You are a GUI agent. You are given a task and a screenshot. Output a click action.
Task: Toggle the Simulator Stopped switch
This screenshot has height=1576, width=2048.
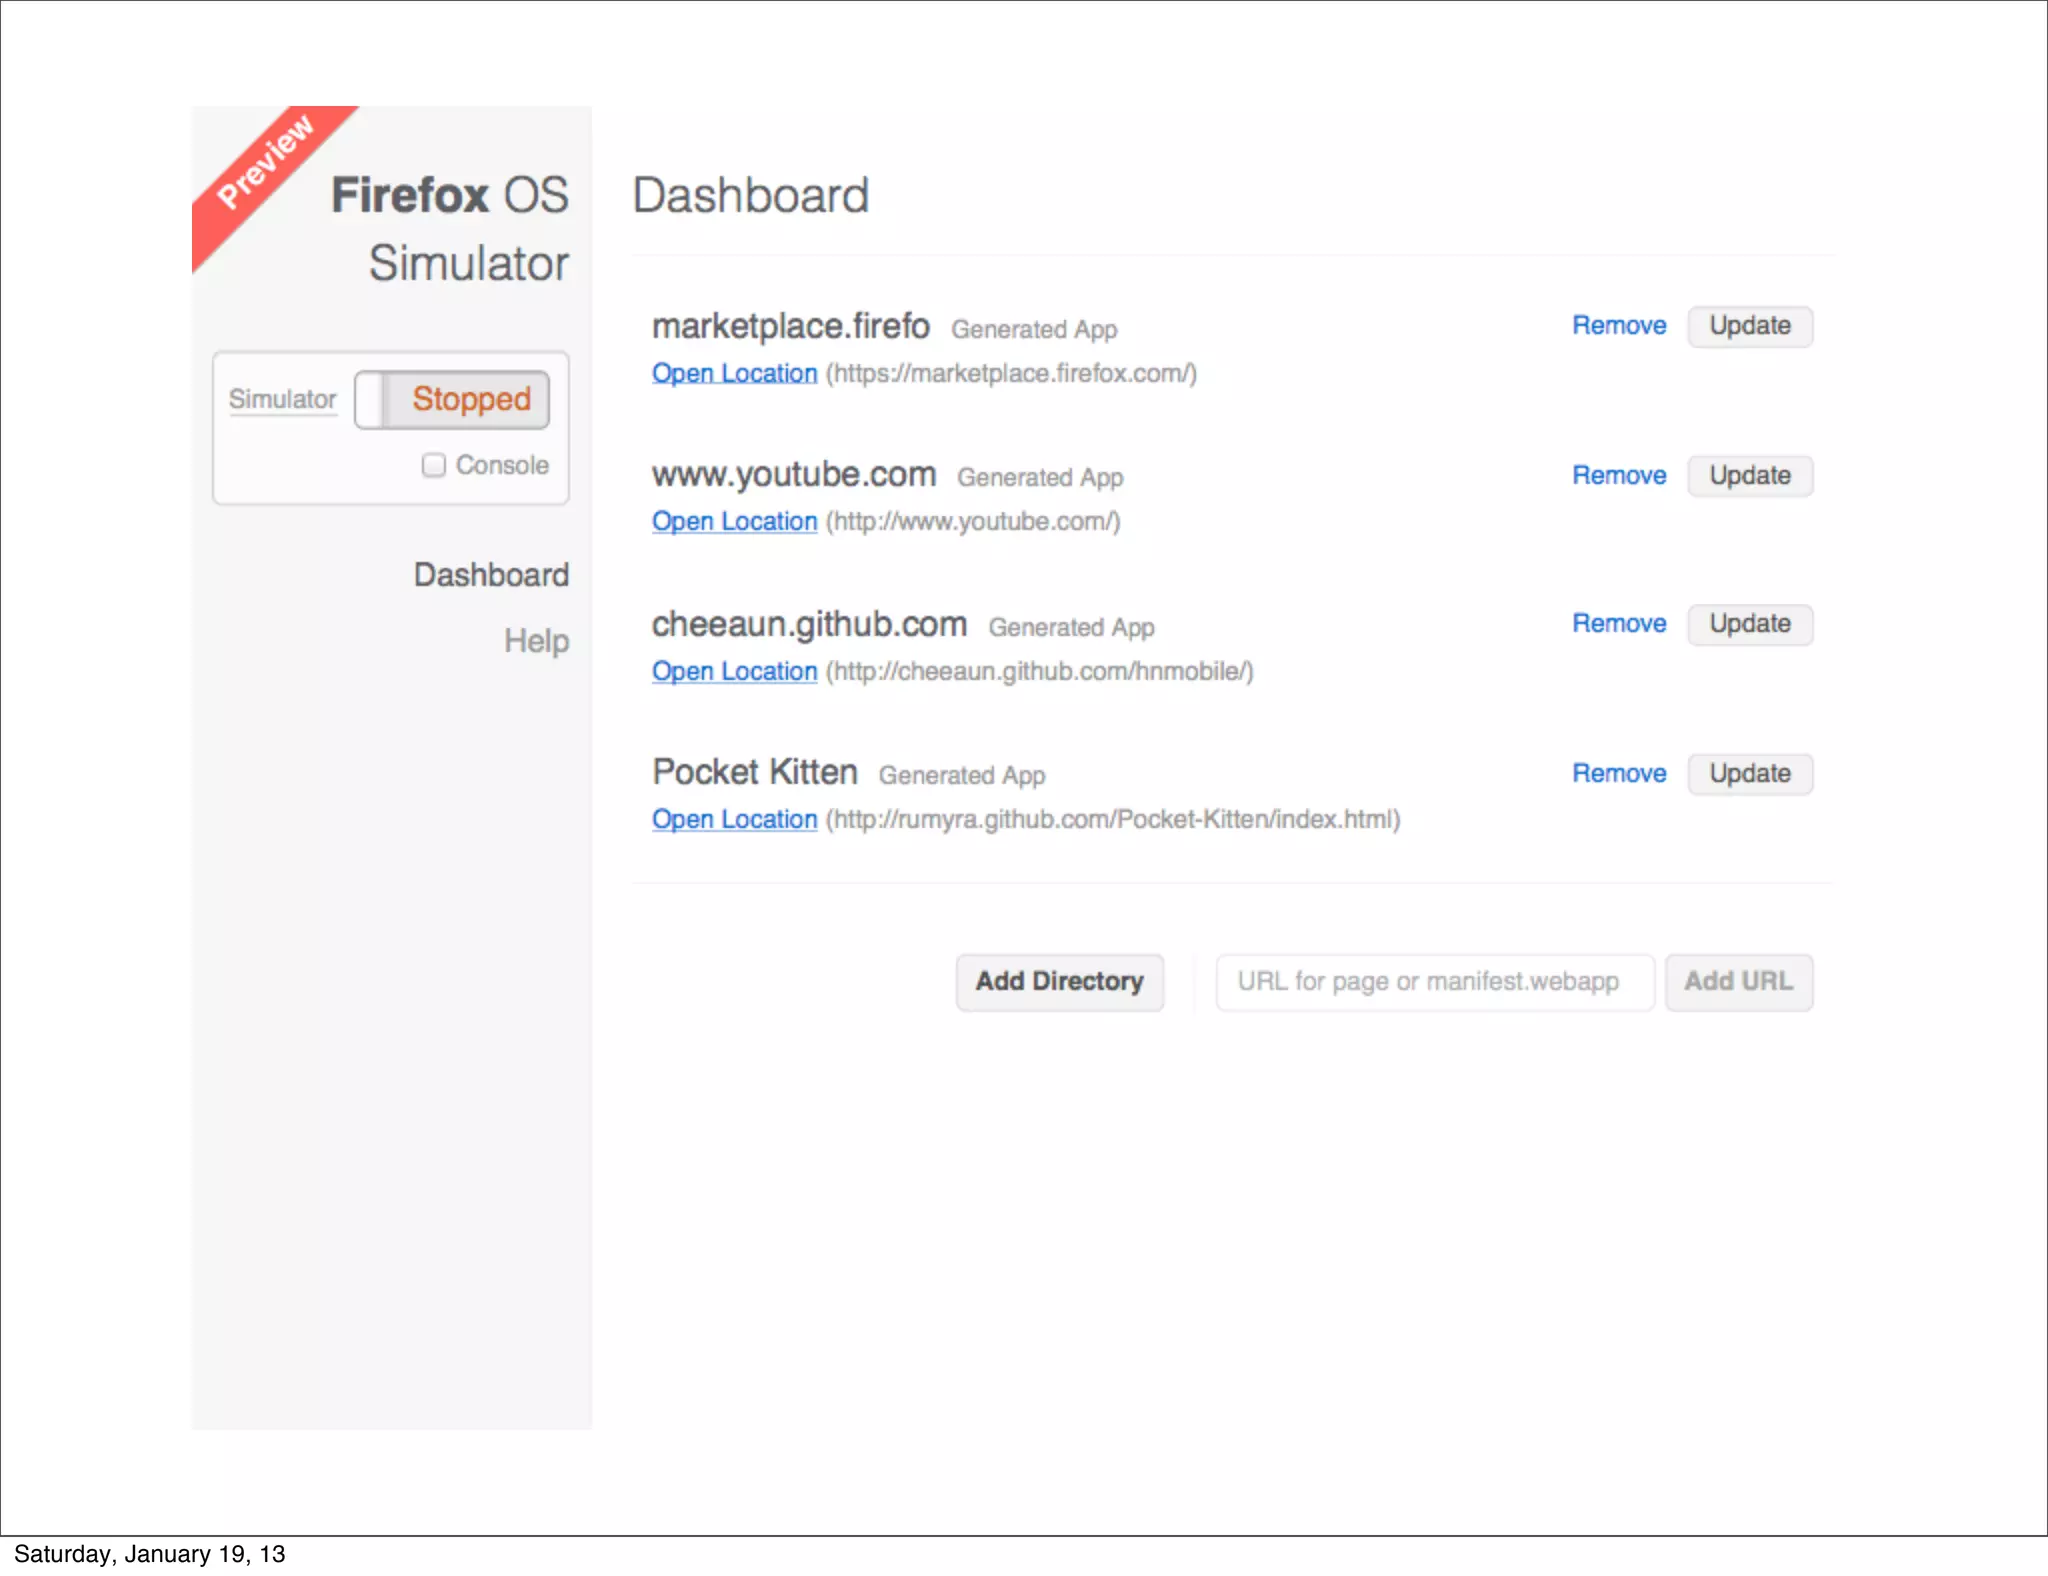coord(451,400)
